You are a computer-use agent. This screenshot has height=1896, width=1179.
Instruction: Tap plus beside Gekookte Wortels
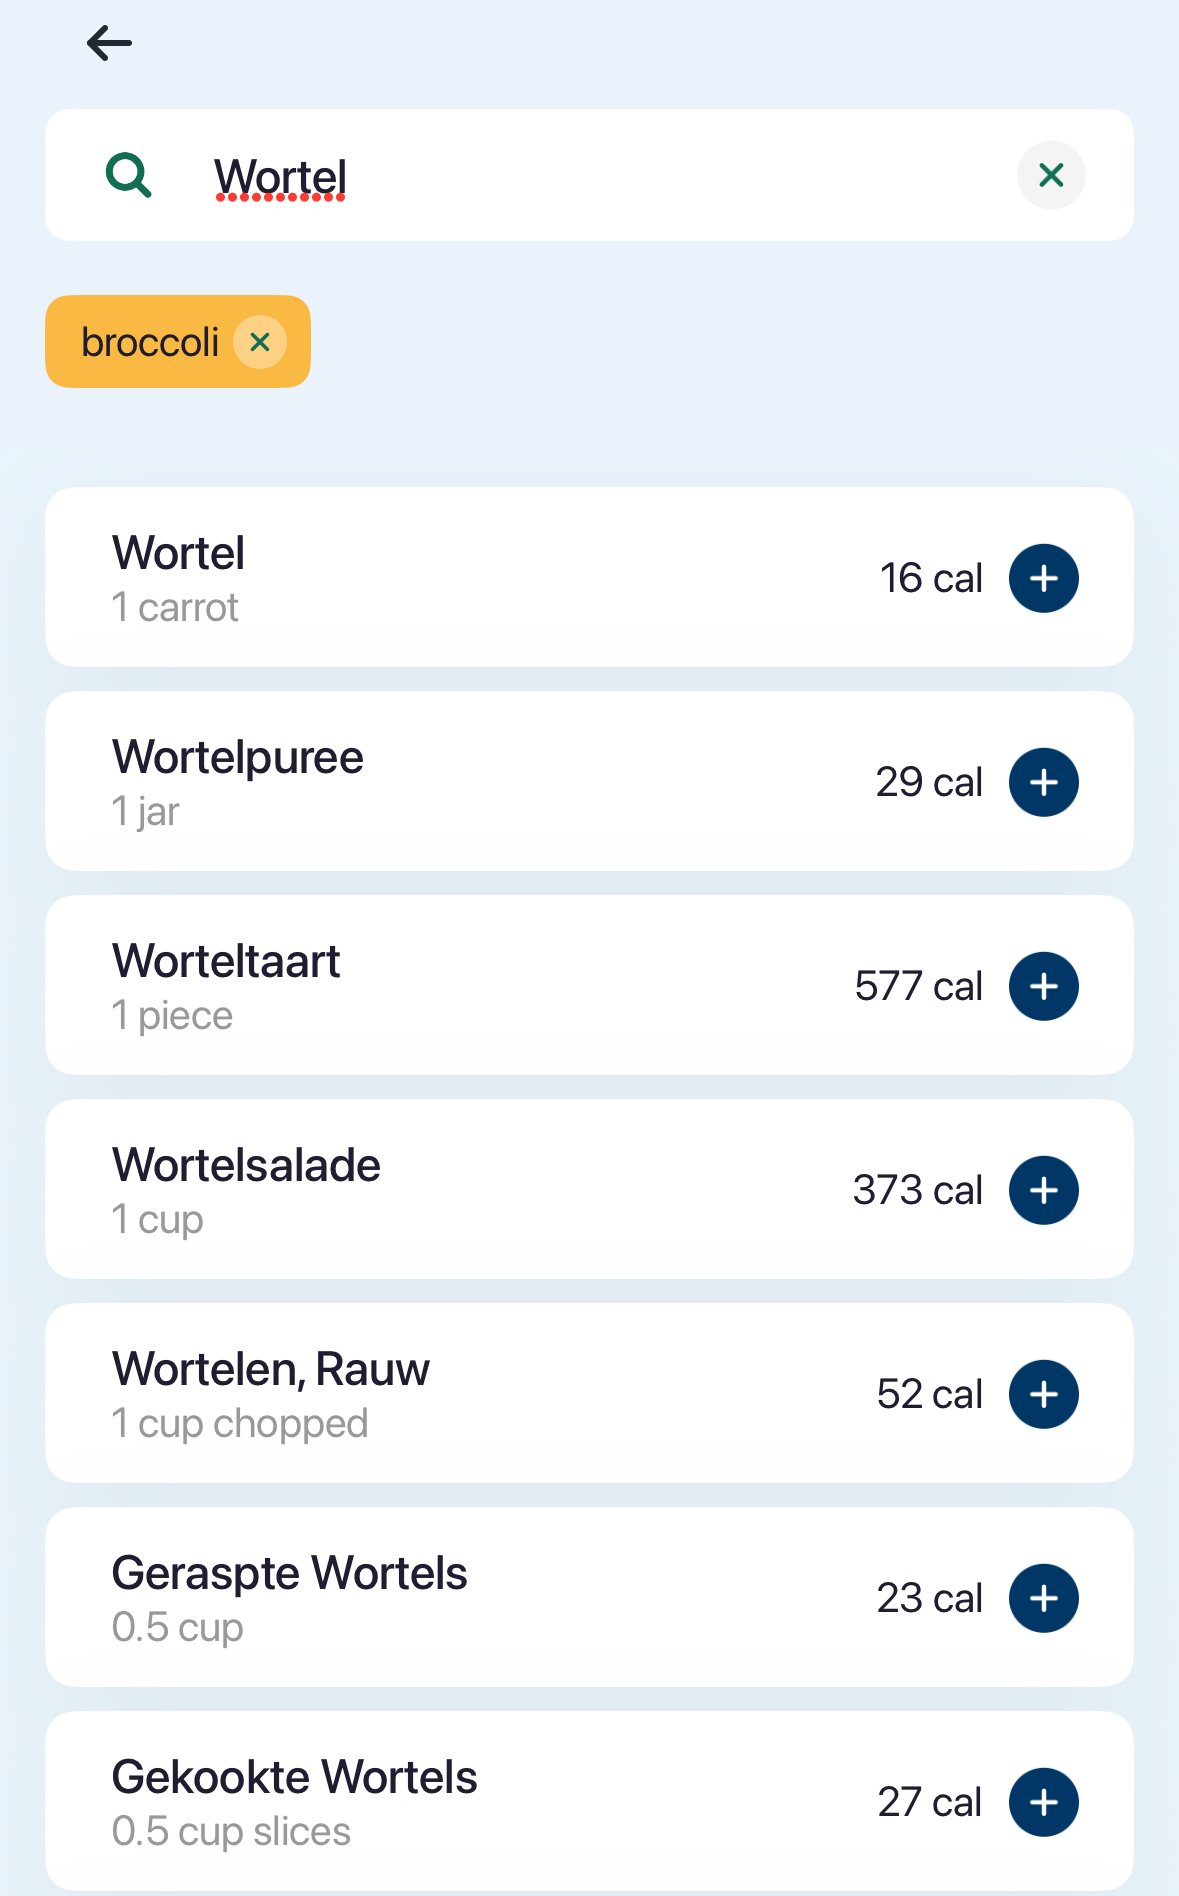pyautogui.click(x=1043, y=1802)
